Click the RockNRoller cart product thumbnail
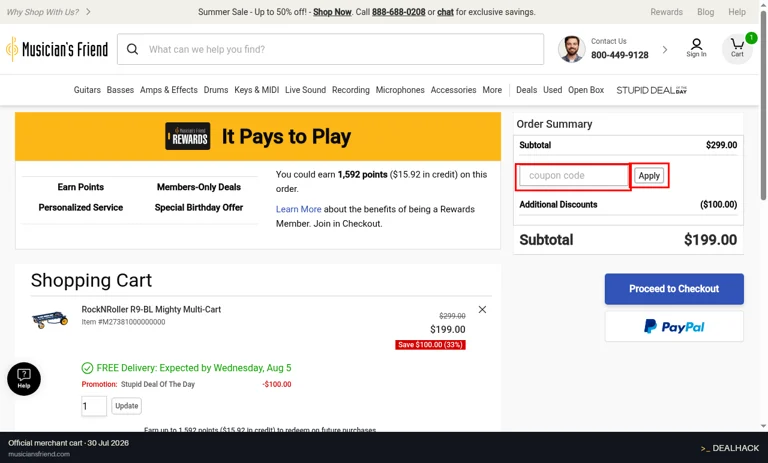768x463 pixels. (x=49, y=319)
